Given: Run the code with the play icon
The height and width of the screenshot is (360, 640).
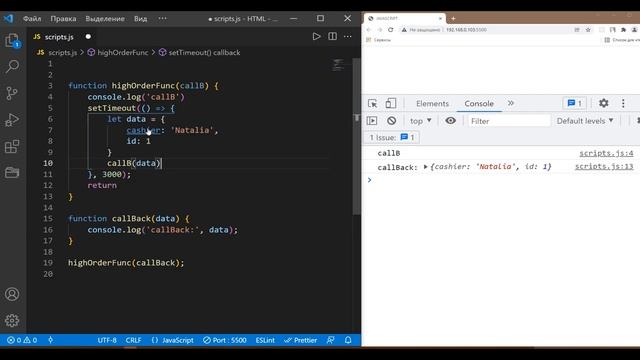Looking at the screenshot, I should click(316, 36).
